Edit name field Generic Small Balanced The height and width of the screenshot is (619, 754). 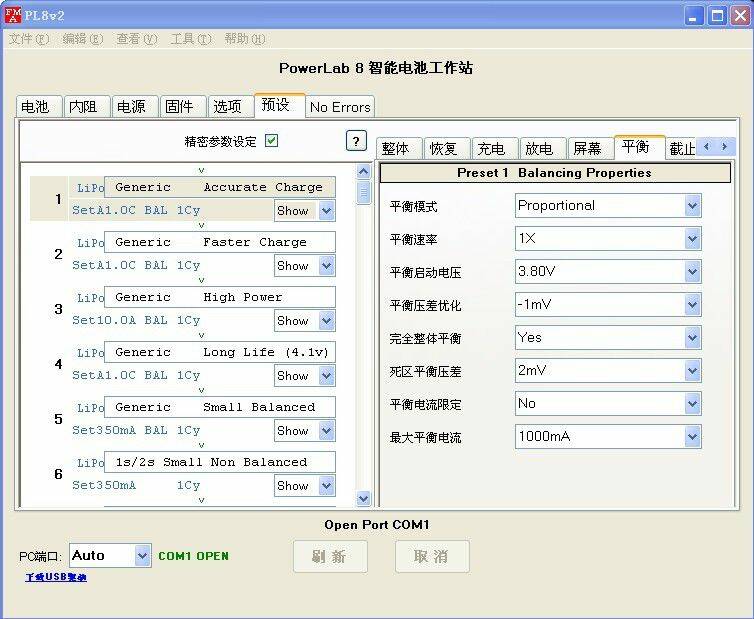coord(219,407)
